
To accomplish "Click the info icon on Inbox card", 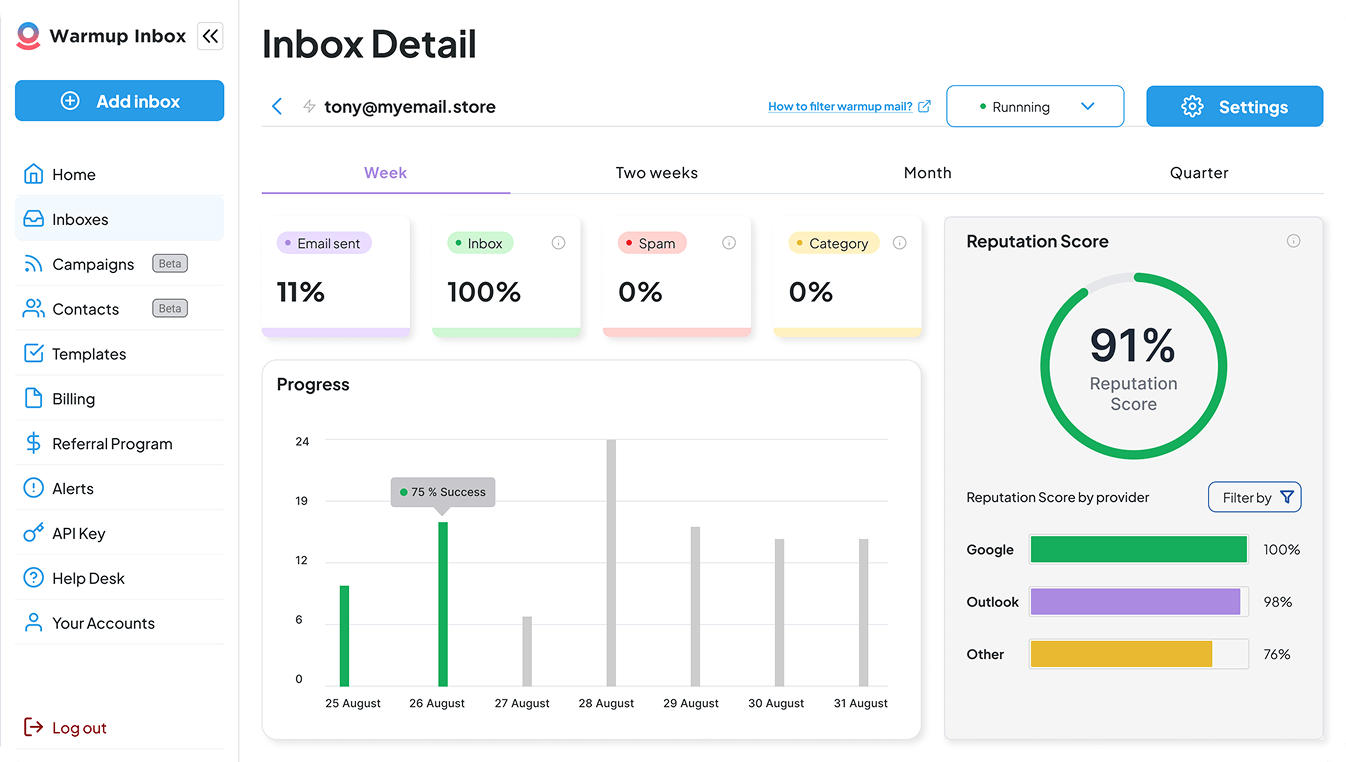I will (x=559, y=243).
